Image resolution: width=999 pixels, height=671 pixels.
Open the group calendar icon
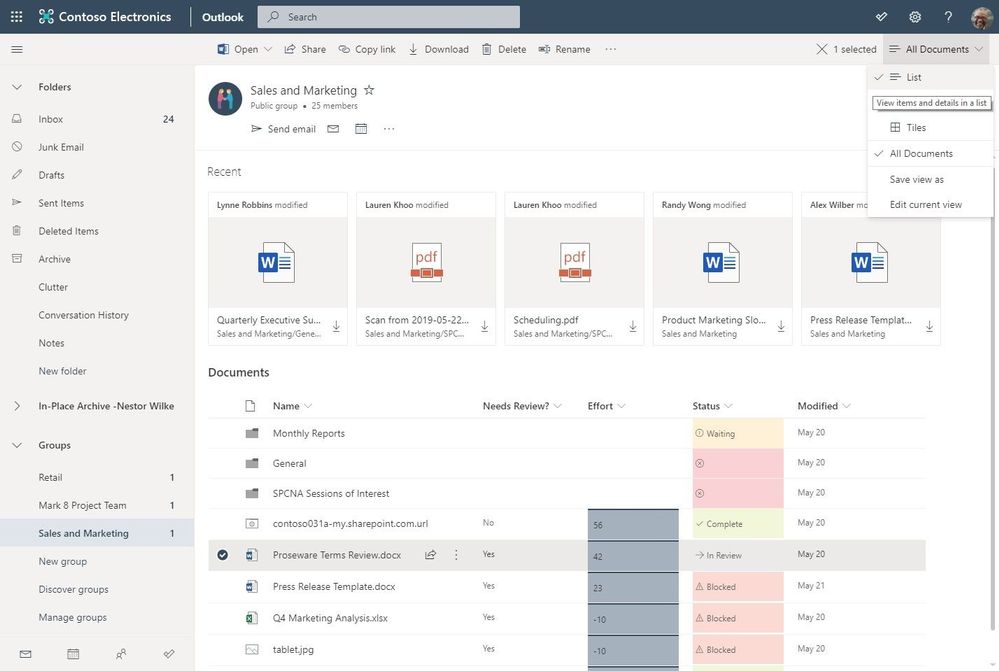362,127
